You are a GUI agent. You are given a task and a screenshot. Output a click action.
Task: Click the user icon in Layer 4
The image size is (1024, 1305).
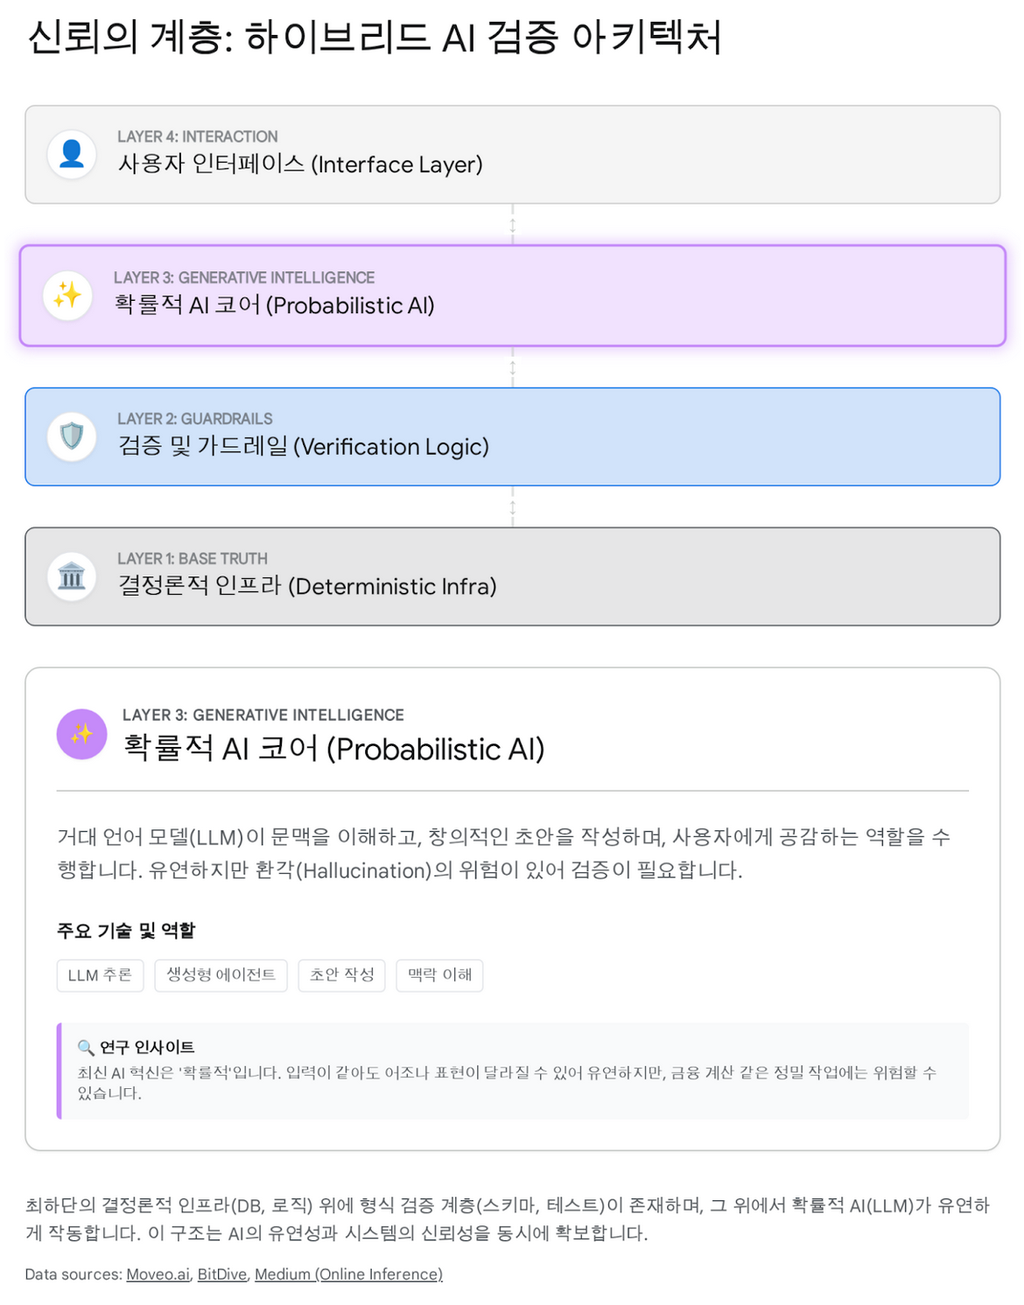[x=72, y=155]
